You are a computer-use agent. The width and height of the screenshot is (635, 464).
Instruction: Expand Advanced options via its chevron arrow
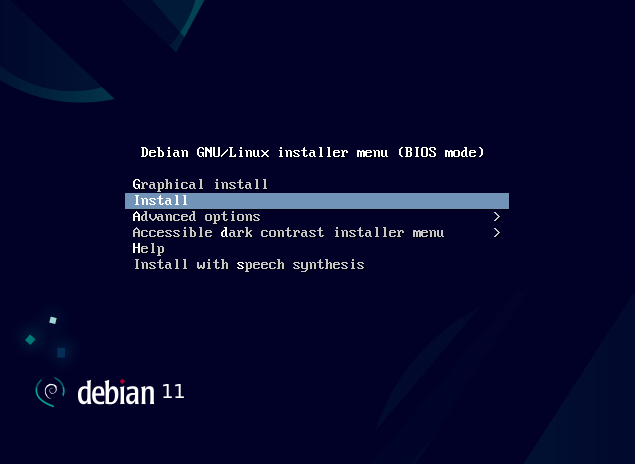coord(497,217)
